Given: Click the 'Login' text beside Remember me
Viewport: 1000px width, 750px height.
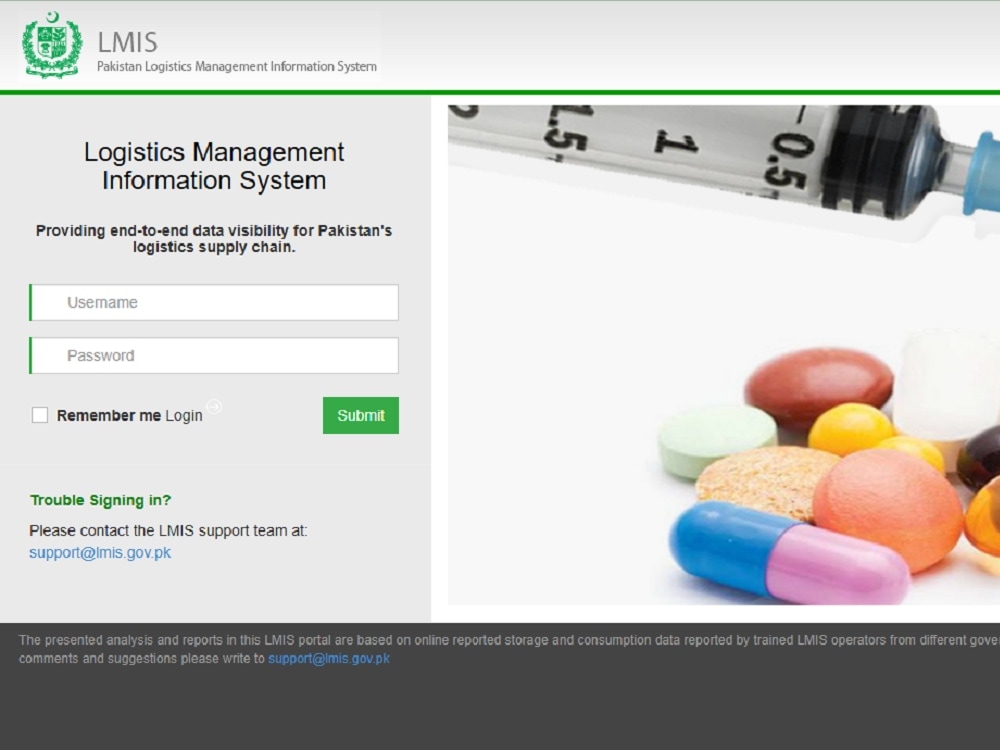Looking at the screenshot, I should pyautogui.click(x=184, y=416).
